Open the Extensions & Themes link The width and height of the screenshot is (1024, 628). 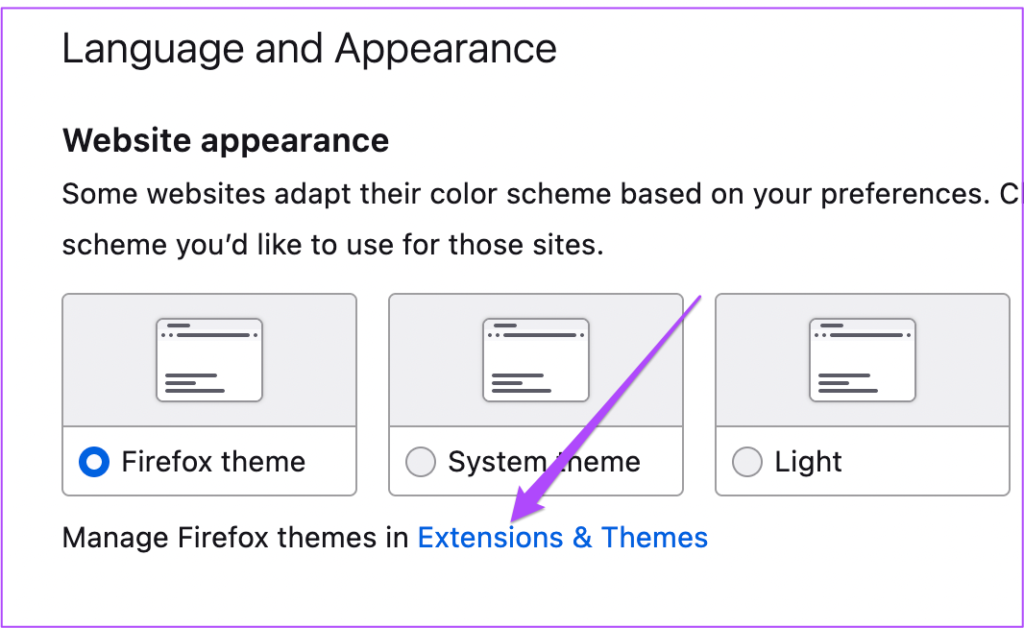point(562,538)
